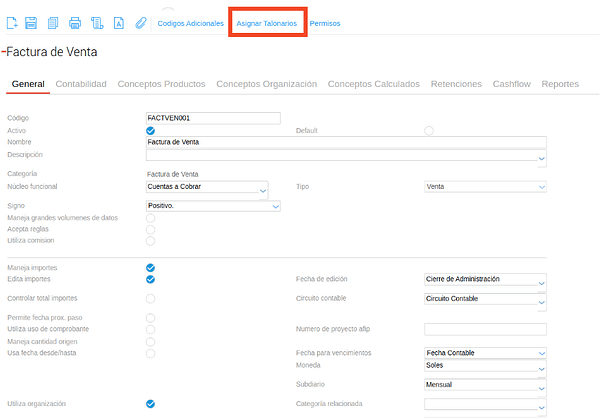This screenshot has height=419, width=602.
Task: Click the Codigo field with FACTVEN001
Action: [213, 118]
